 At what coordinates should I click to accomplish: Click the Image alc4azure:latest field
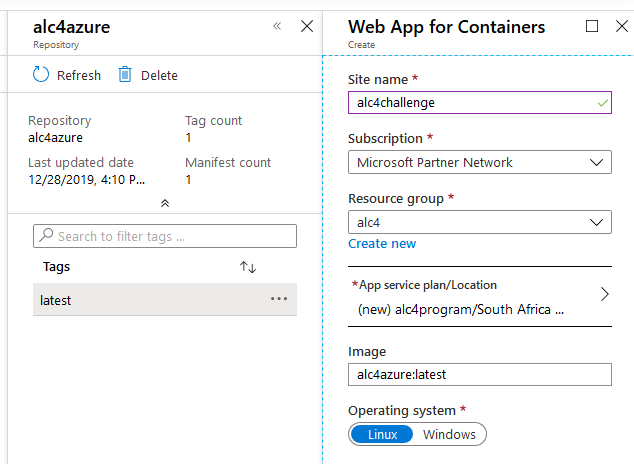click(480, 375)
